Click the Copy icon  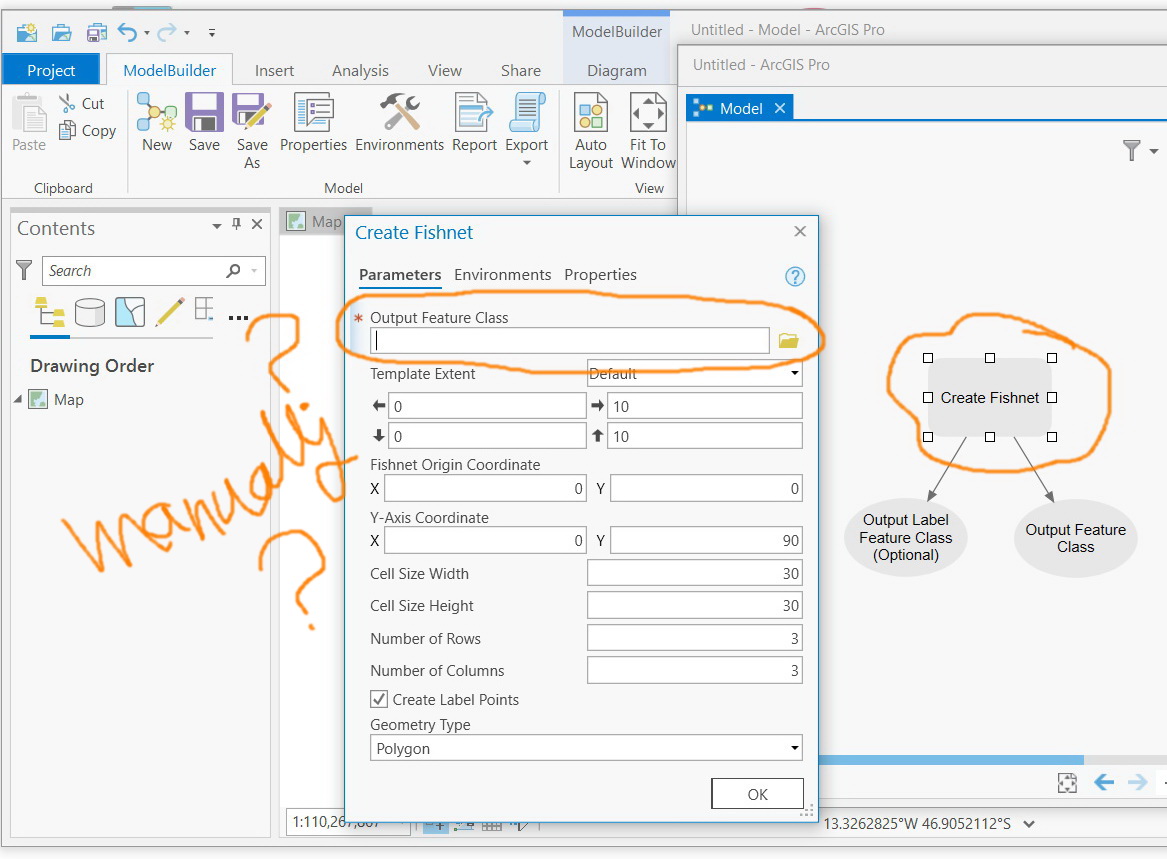67,130
